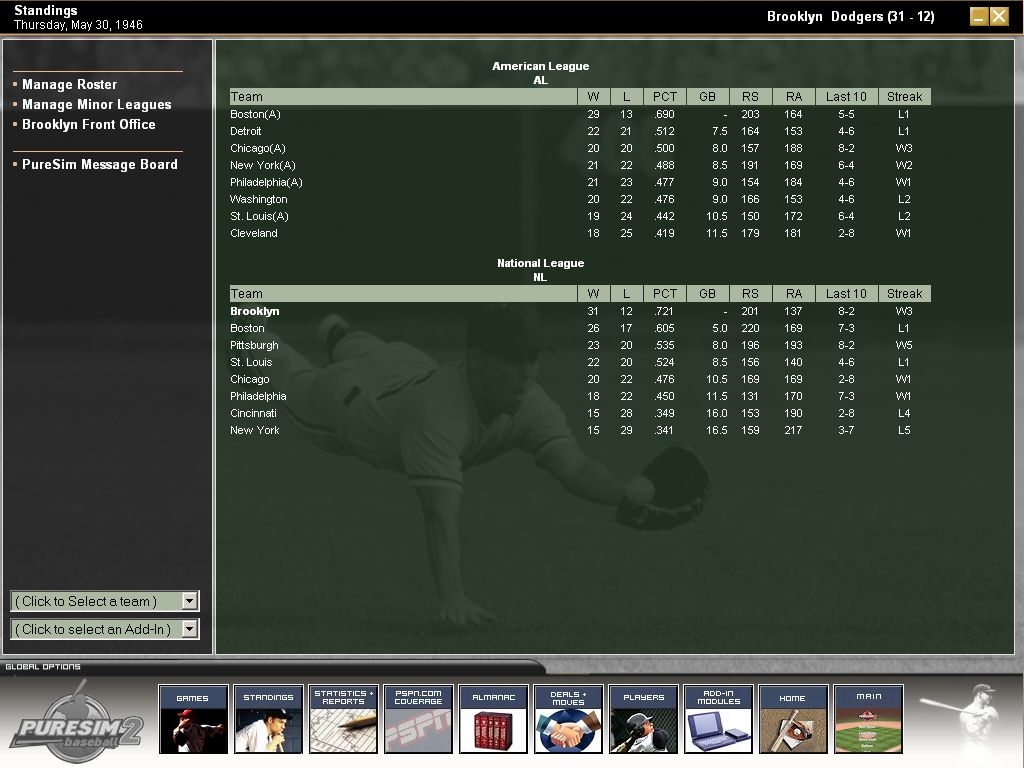Click American League GB column header

tap(708, 97)
